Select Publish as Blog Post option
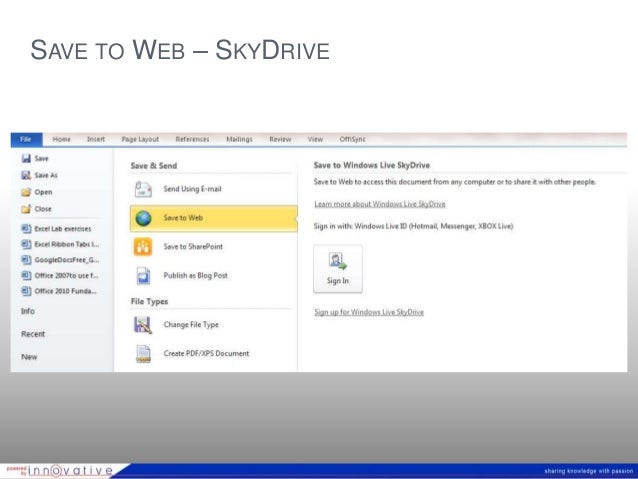 pos(214,276)
